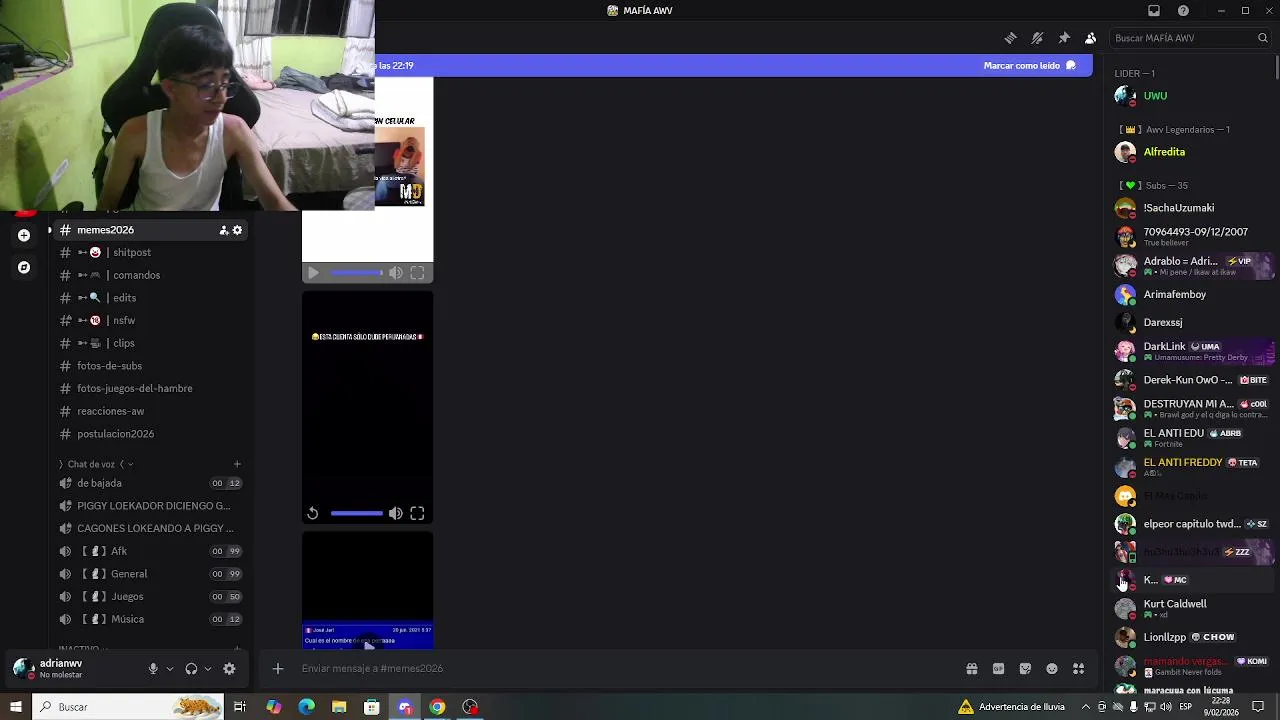Click the Add a Server plus icon
This screenshot has height=720, width=1280.
24,235
